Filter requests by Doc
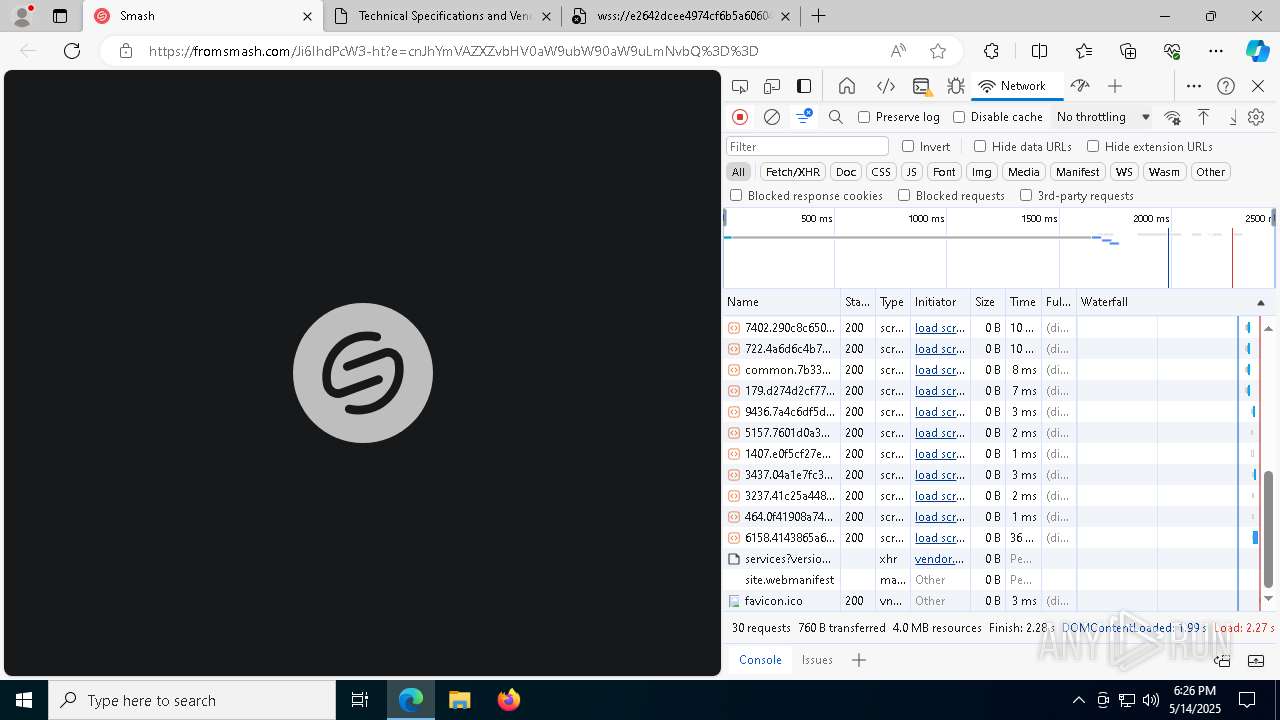The height and width of the screenshot is (720, 1280). click(846, 172)
